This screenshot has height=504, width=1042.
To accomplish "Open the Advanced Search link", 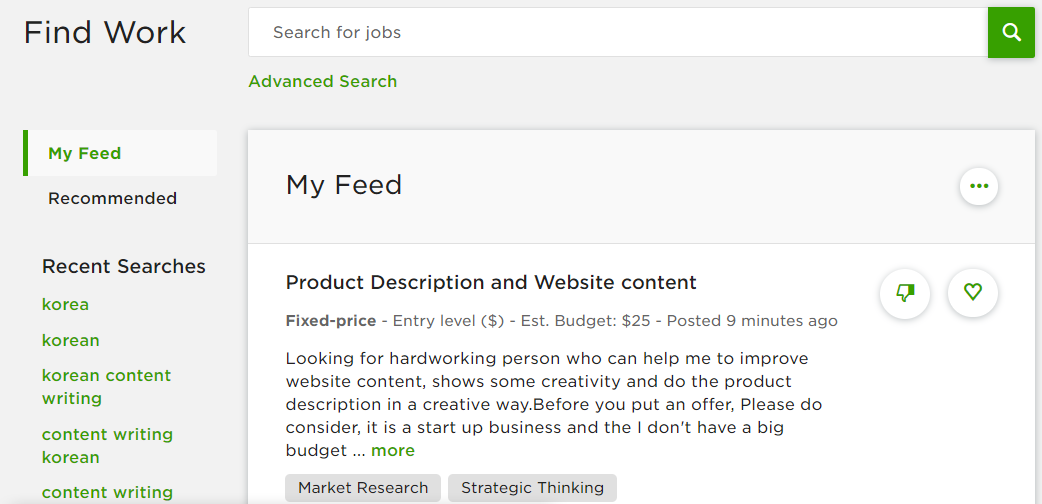I will [322, 81].
